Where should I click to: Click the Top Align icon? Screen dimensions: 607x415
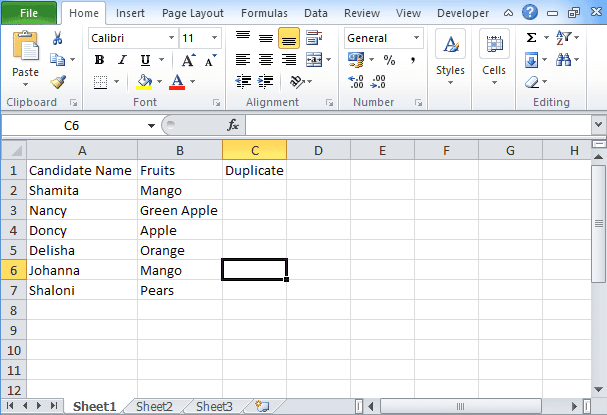[x=243, y=38]
